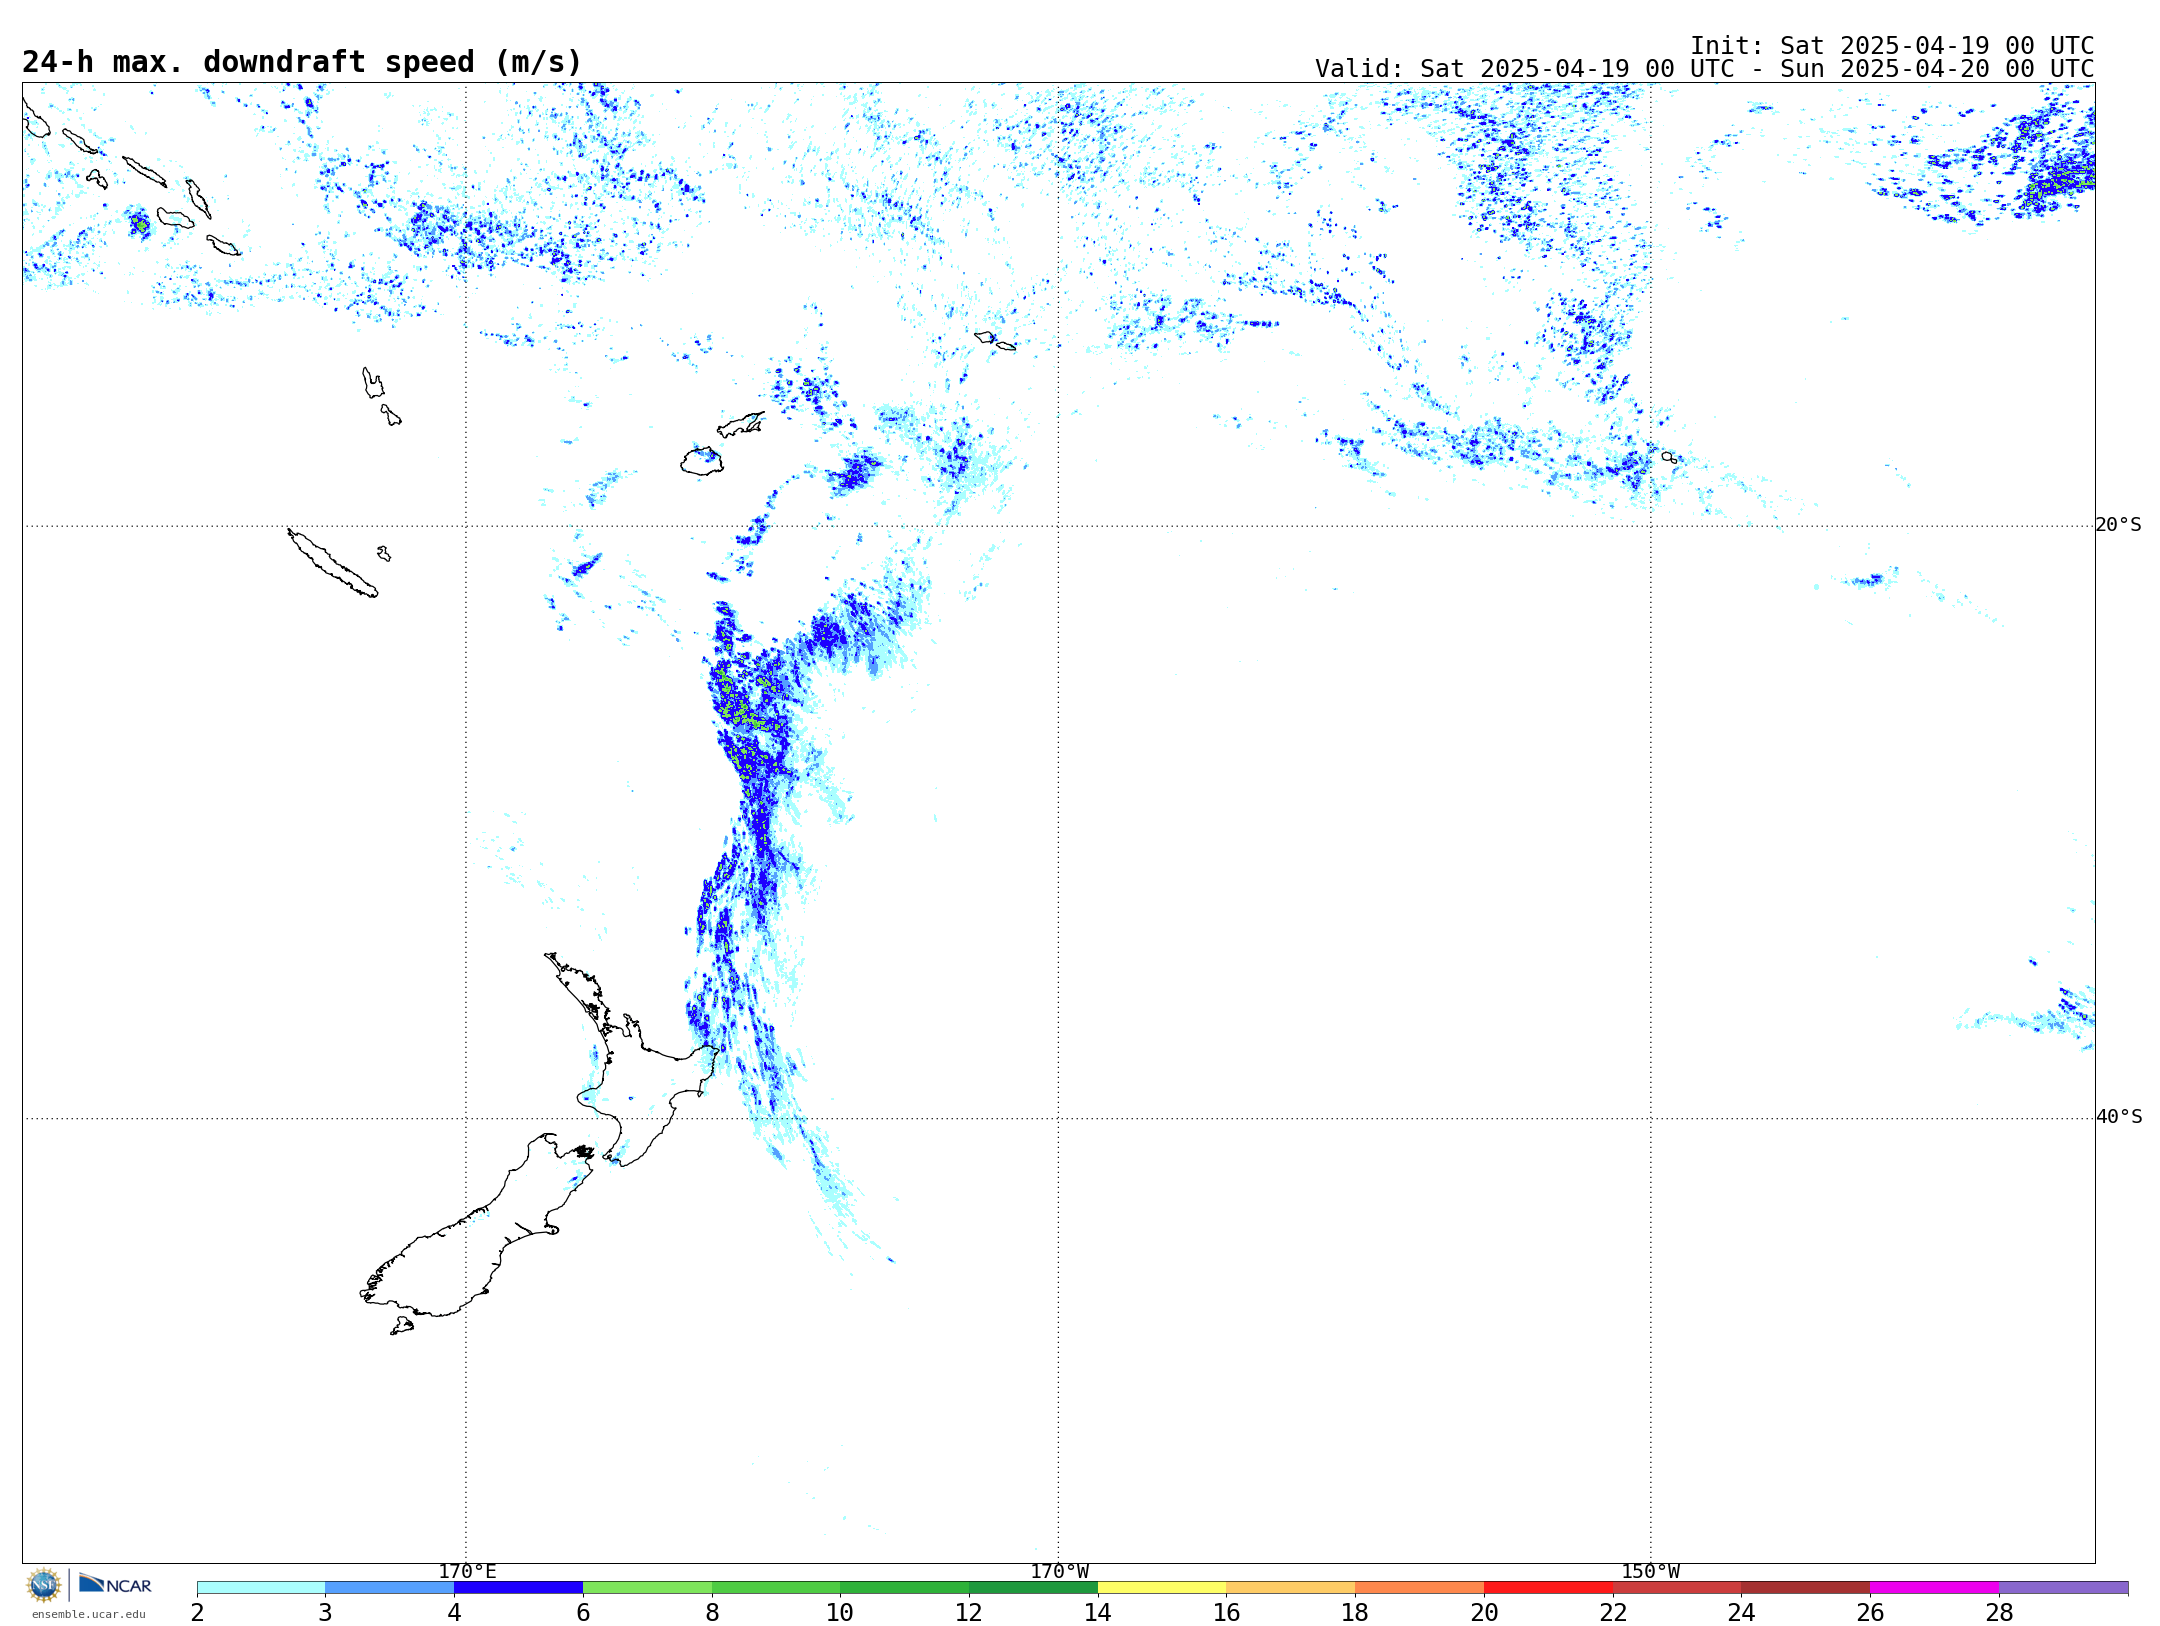Open the ensemble.ucar.edu link text

89,1614
